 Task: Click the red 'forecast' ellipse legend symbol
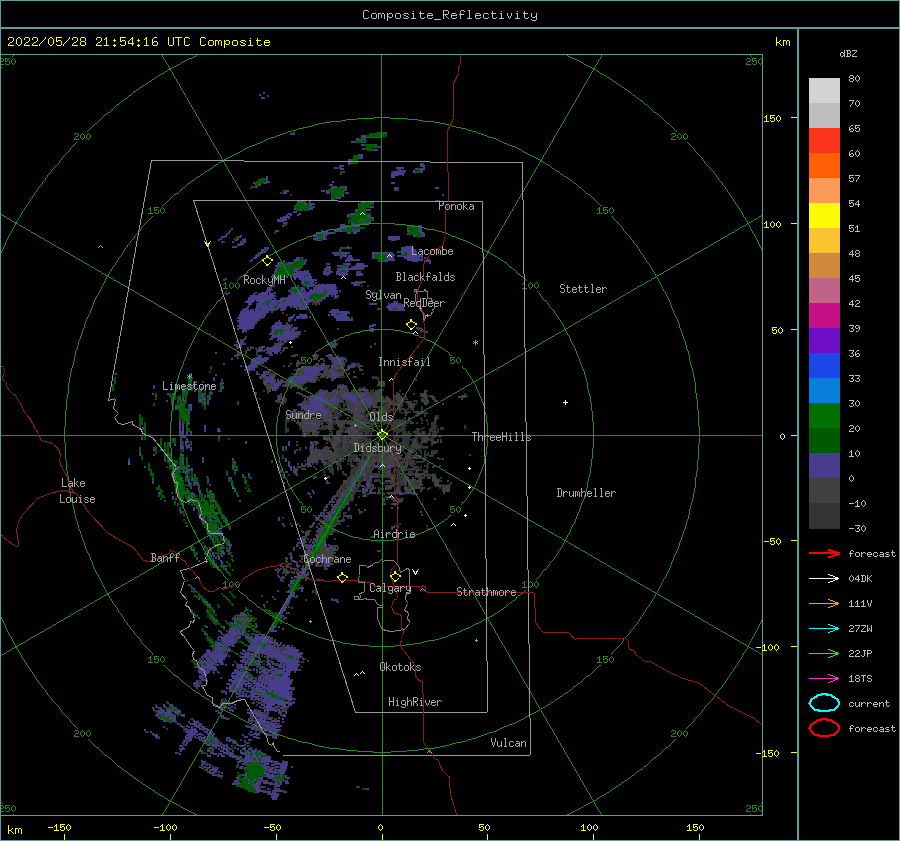(x=824, y=728)
